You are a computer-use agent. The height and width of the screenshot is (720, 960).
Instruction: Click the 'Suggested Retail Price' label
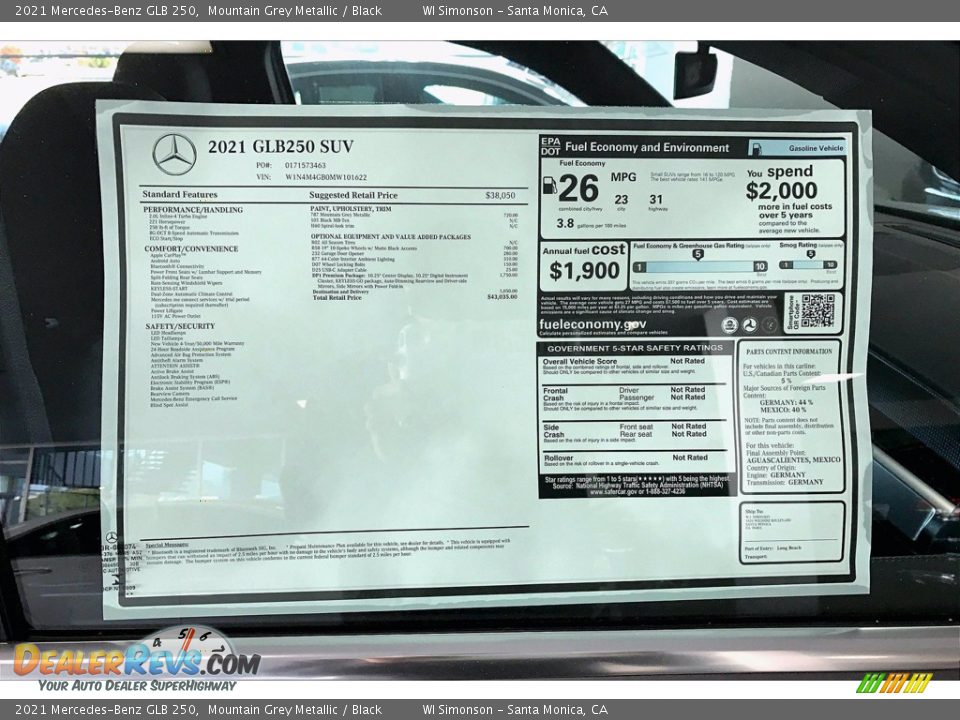point(353,195)
